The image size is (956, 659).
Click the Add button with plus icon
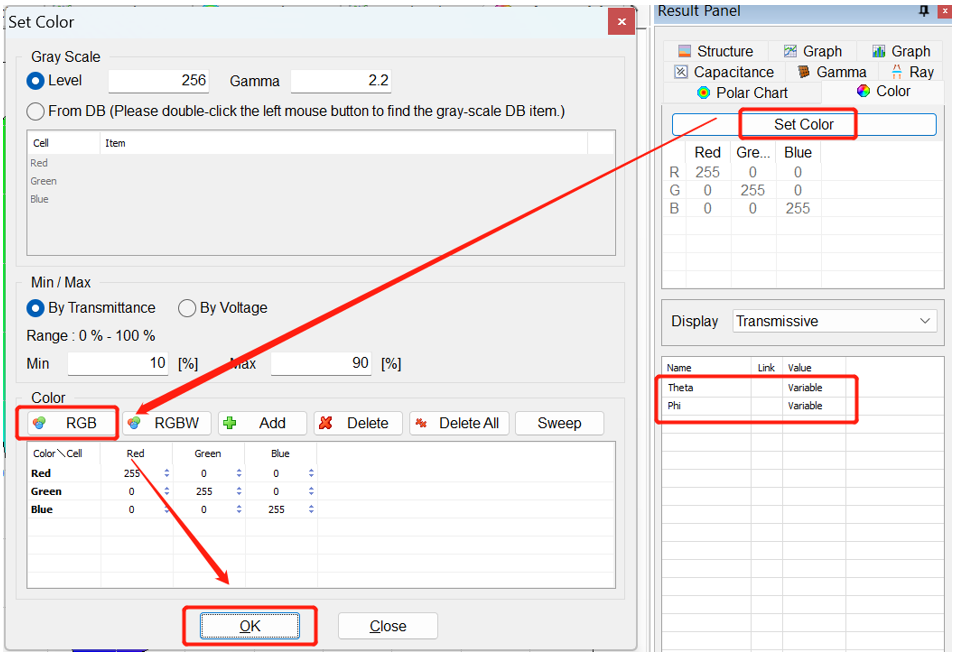(x=259, y=423)
